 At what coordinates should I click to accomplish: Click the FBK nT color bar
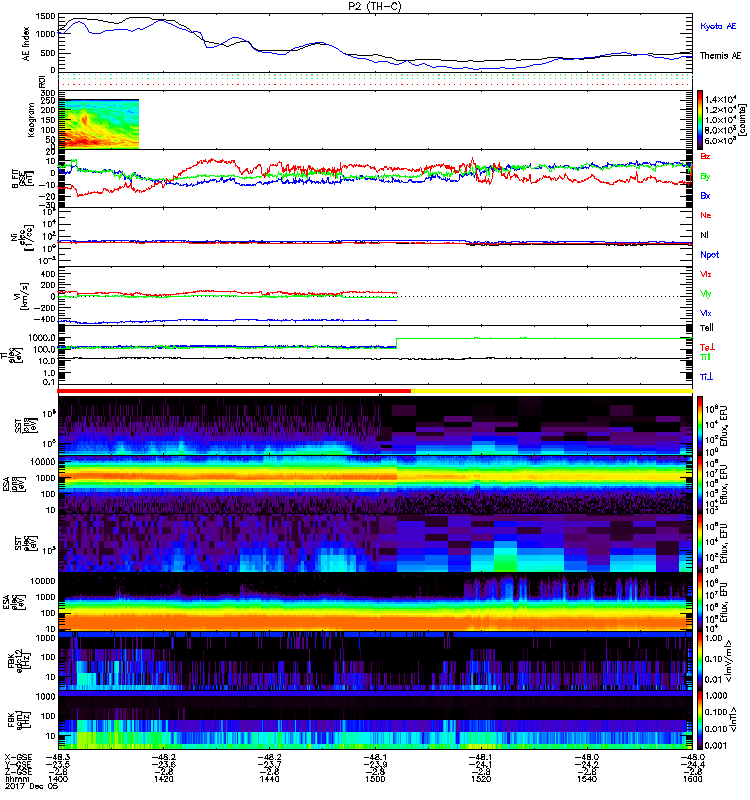pos(700,720)
